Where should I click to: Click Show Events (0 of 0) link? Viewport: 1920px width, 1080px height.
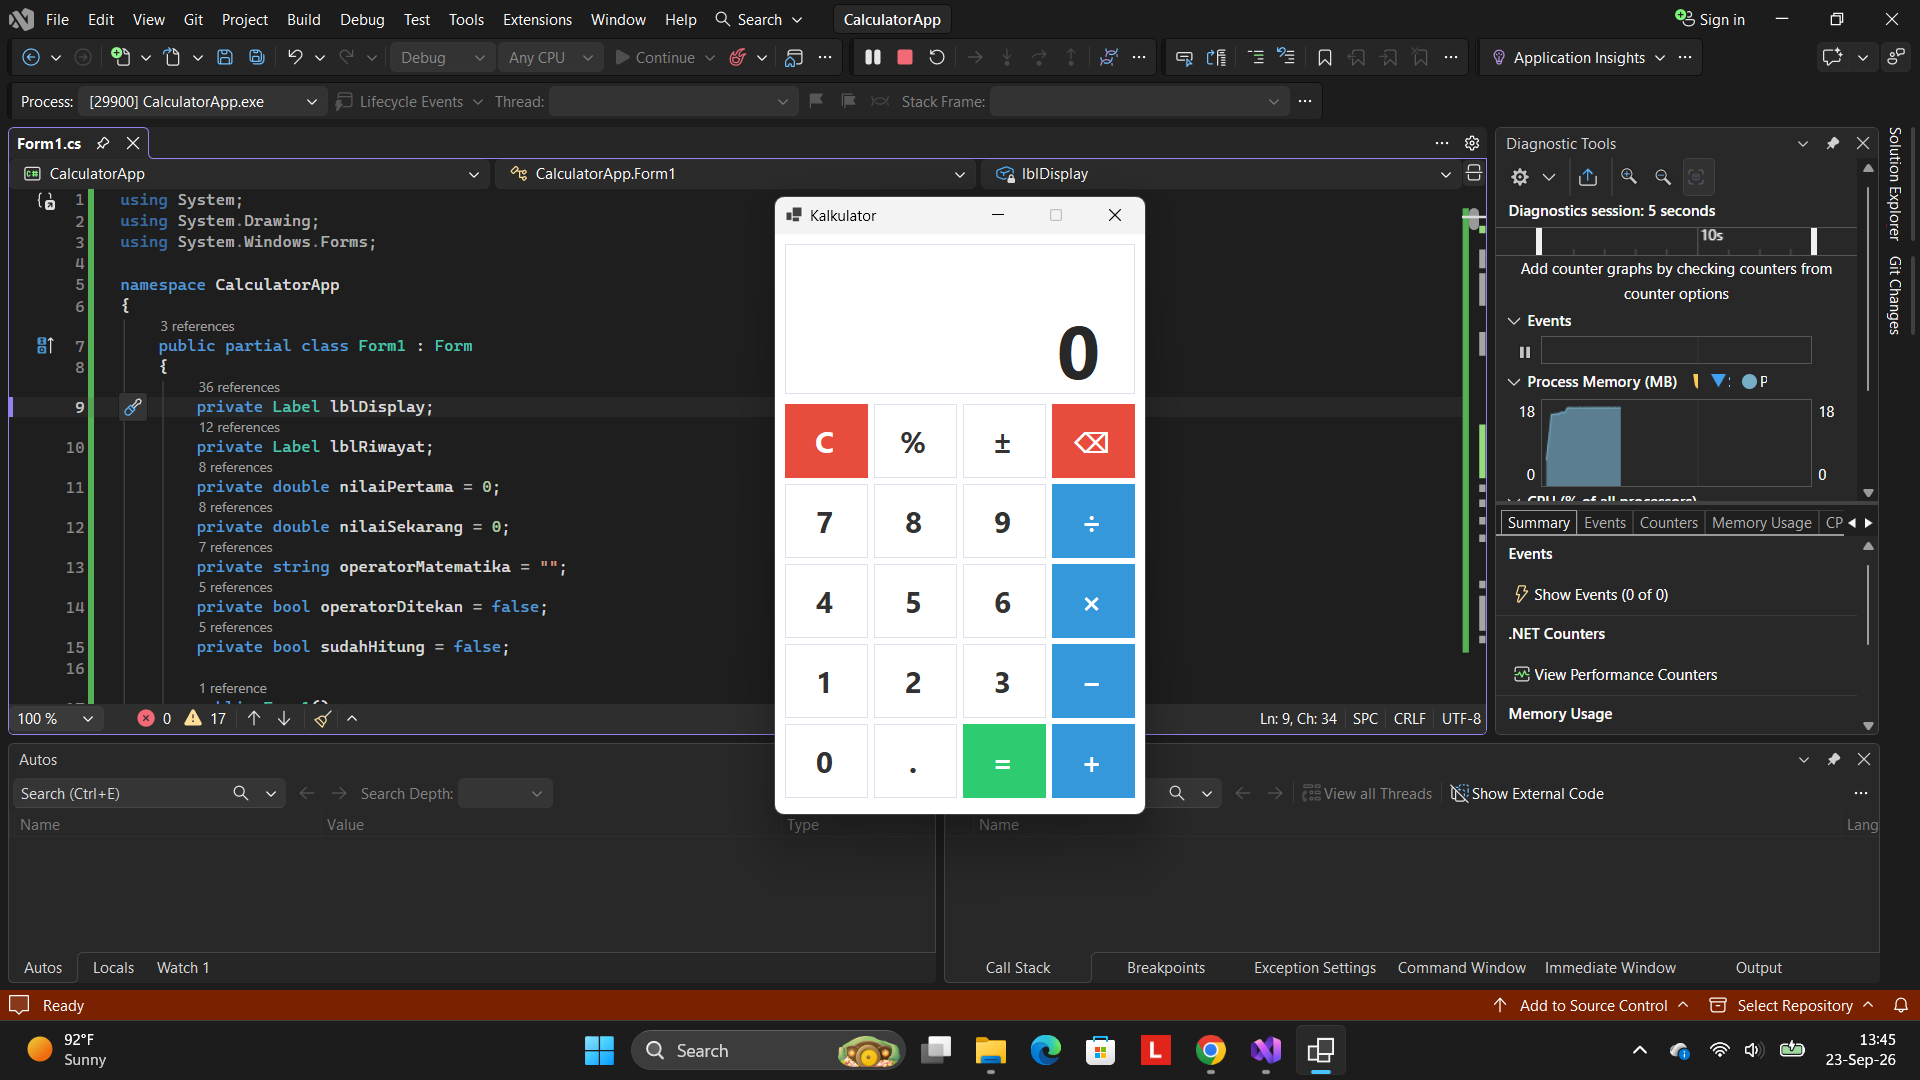click(x=1600, y=595)
